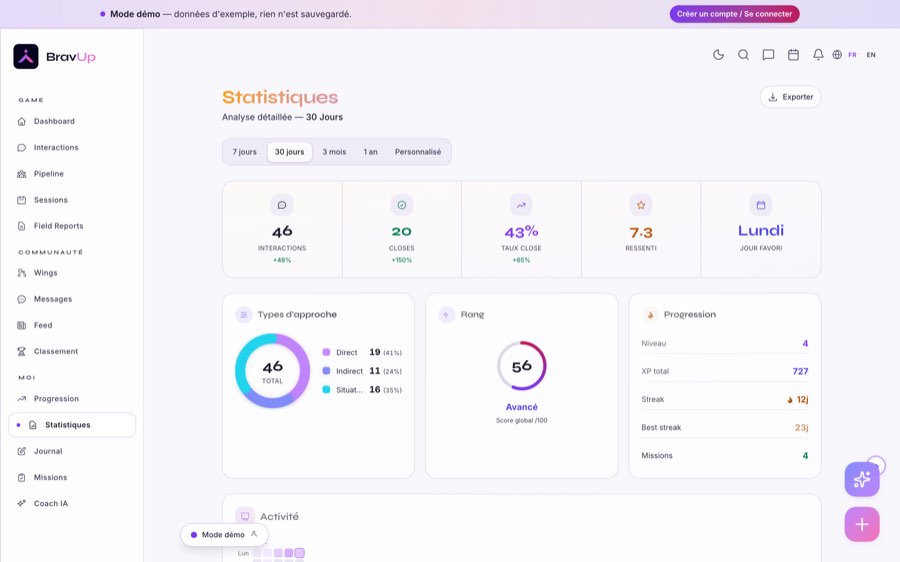
Task: Open chat bubble icon in header
Action: (768, 55)
